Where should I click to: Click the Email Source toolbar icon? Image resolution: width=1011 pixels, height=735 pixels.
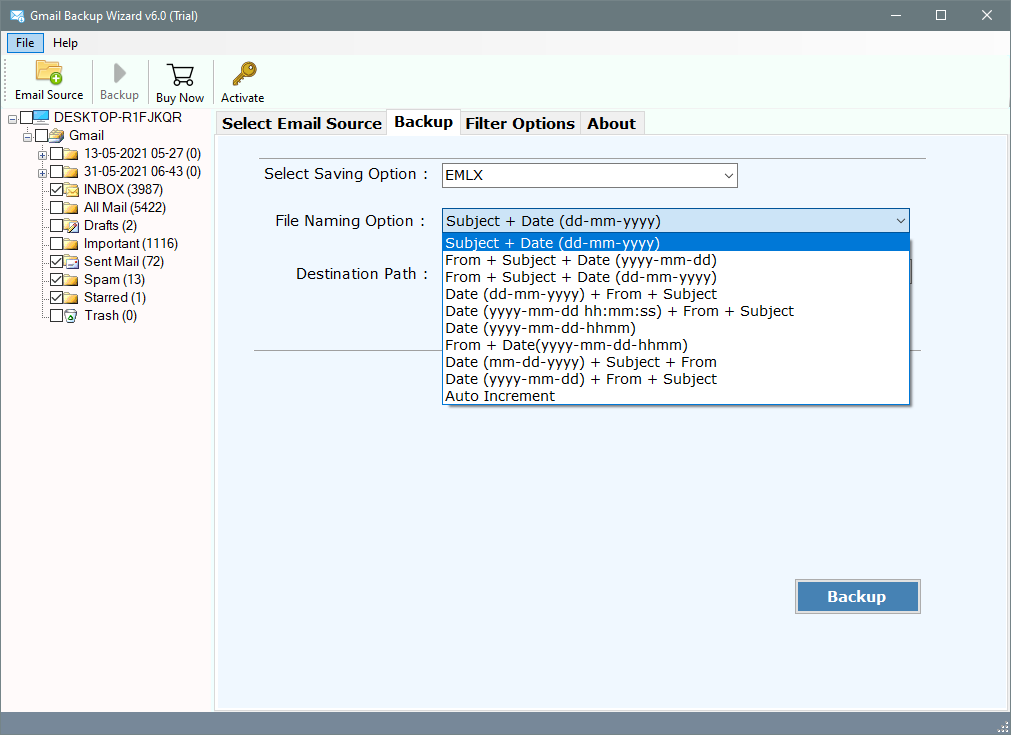[49, 73]
